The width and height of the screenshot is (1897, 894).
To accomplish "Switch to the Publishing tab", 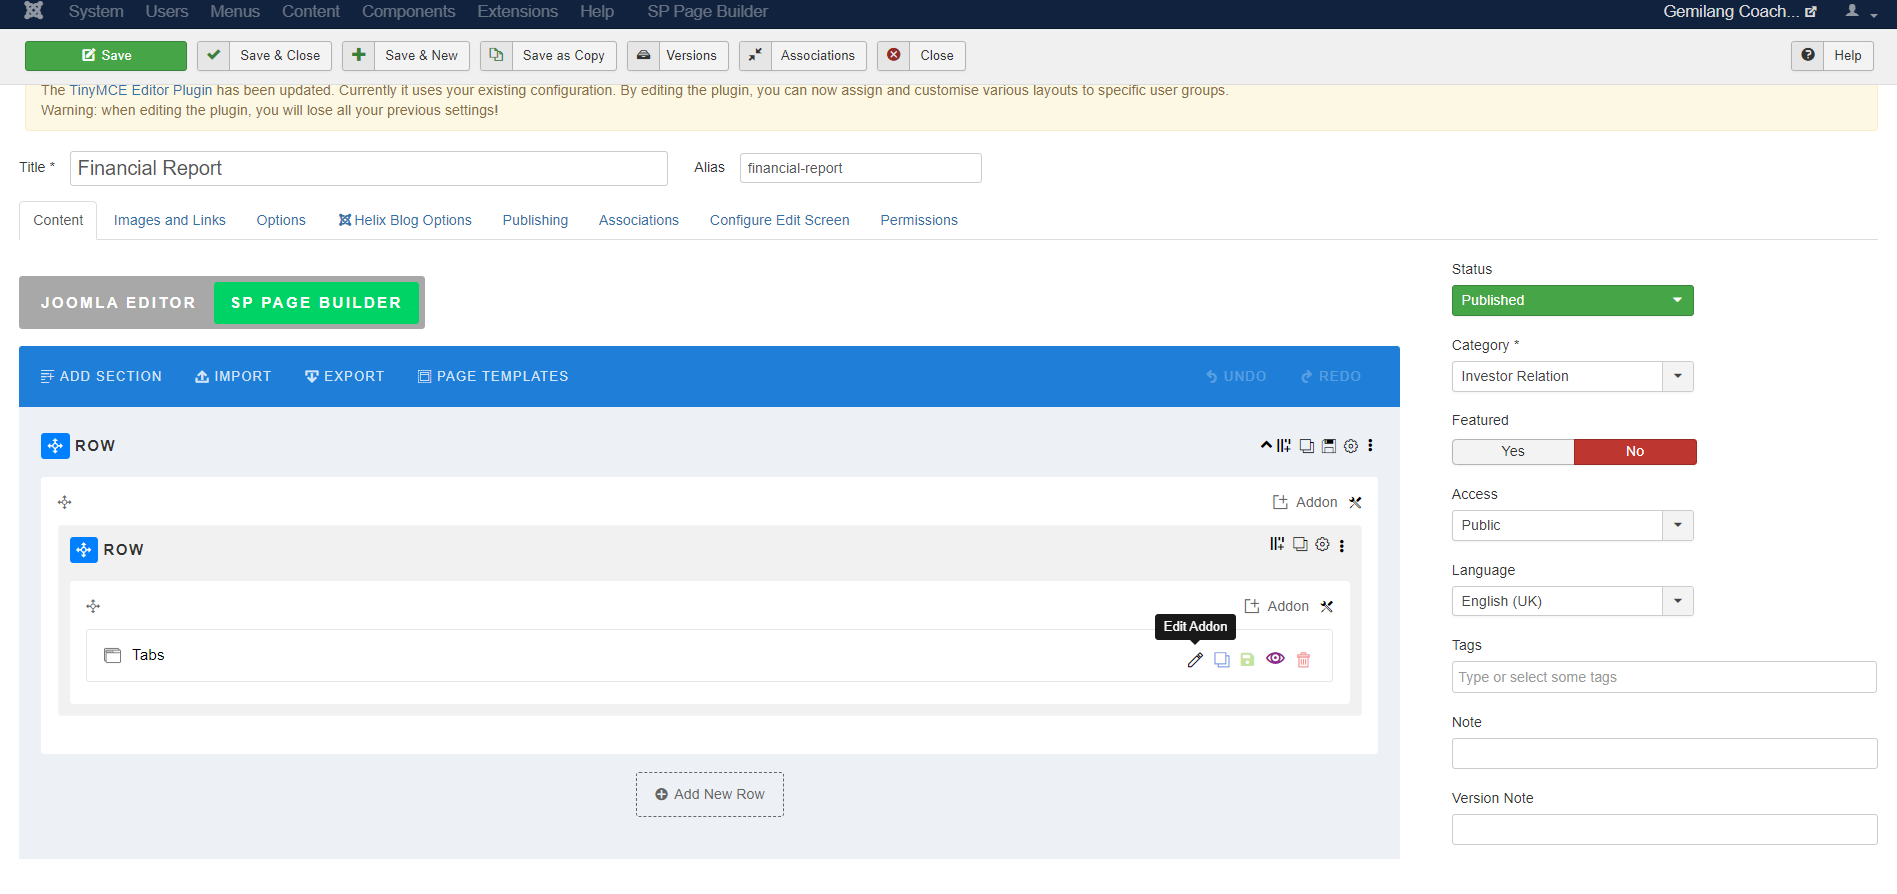I will 535,220.
